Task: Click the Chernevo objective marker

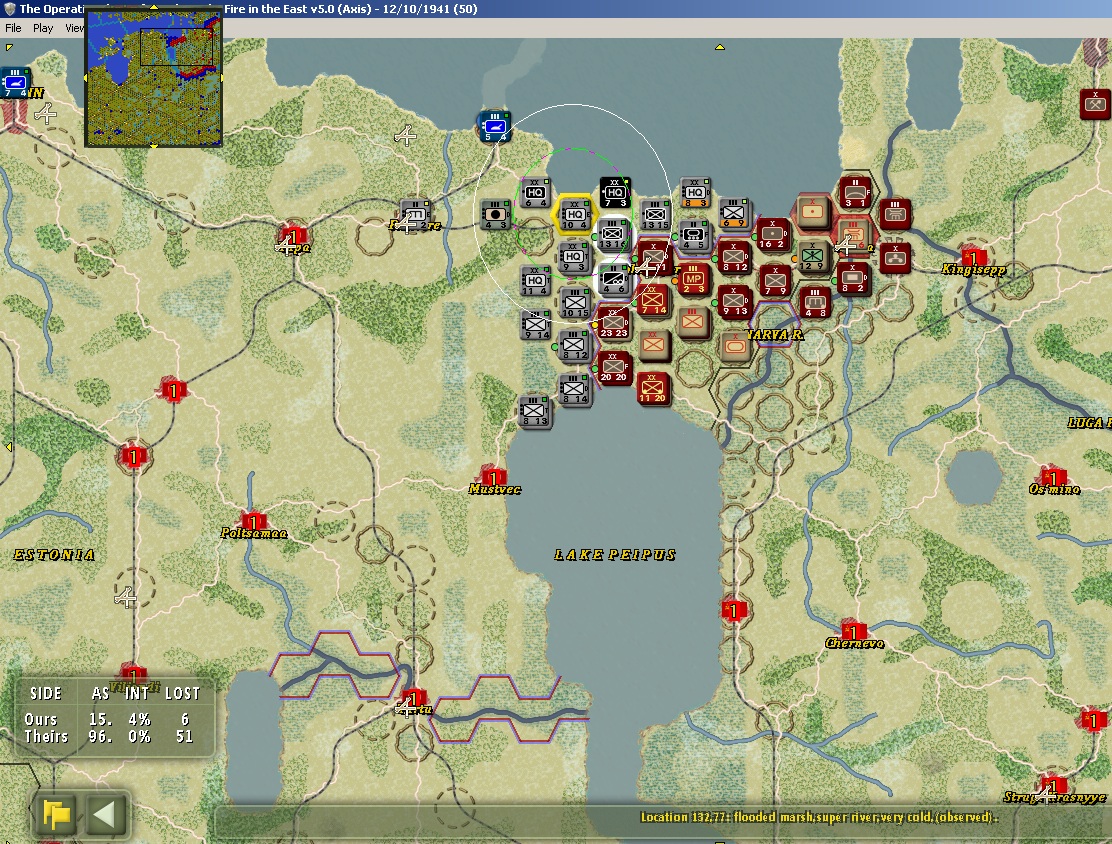Action: 854,631
